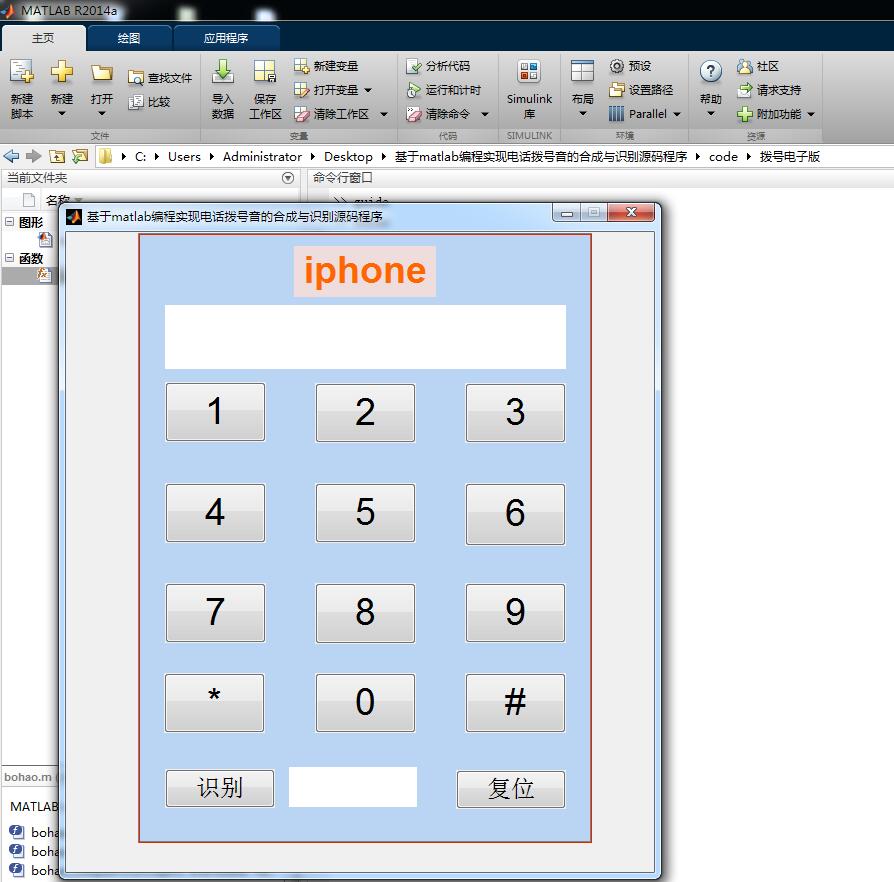This screenshot has width=894, height=882.
Task: Click Request Support (请求支持) icon
Action: point(745,90)
